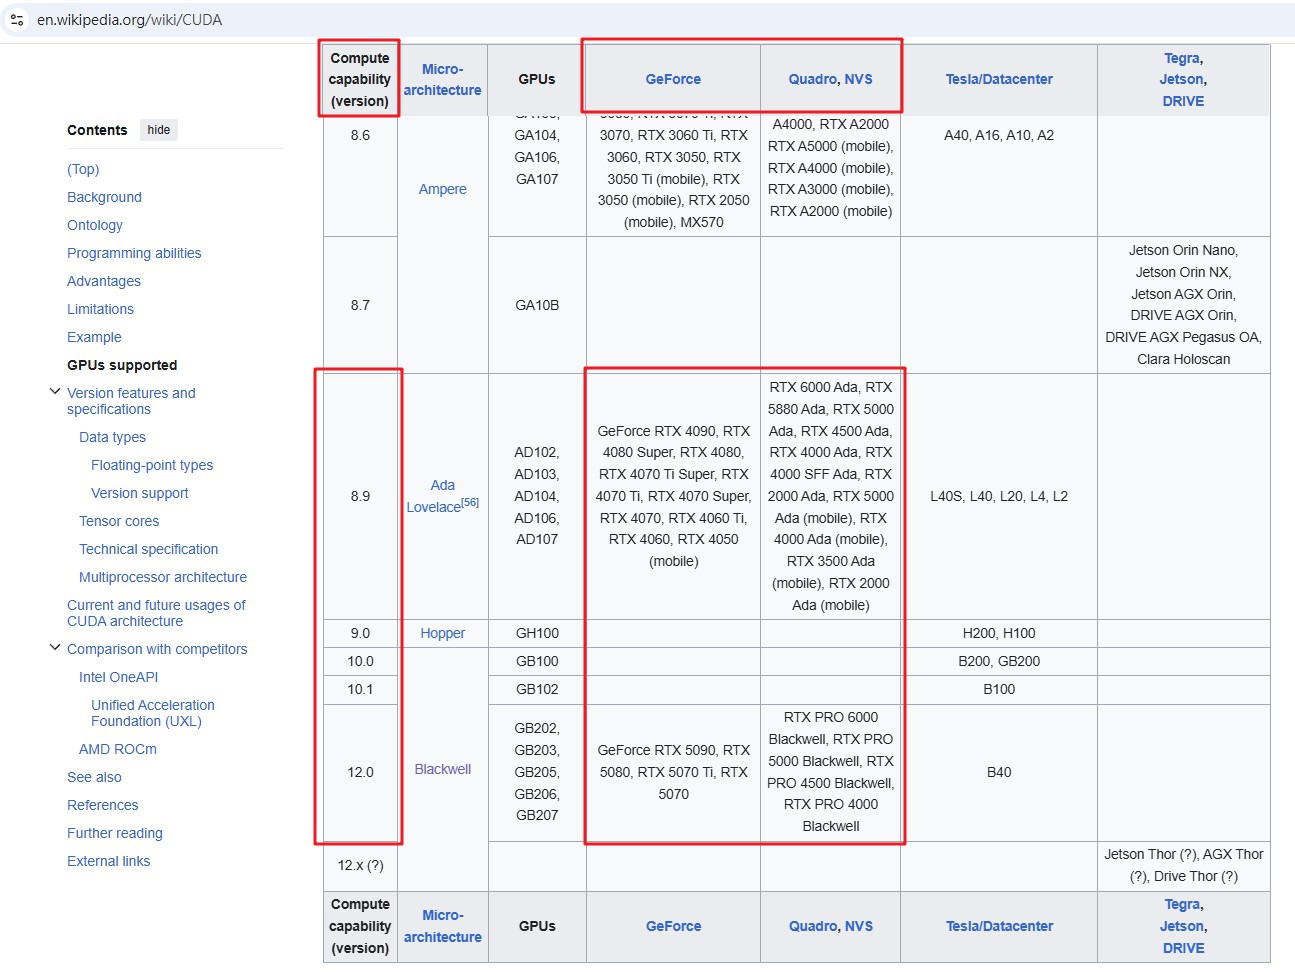Click the B40 datacenter cell
Image resolution: width=1295 pixels, height=972 pixels.
pyautogui.click(x=999, y=772)
